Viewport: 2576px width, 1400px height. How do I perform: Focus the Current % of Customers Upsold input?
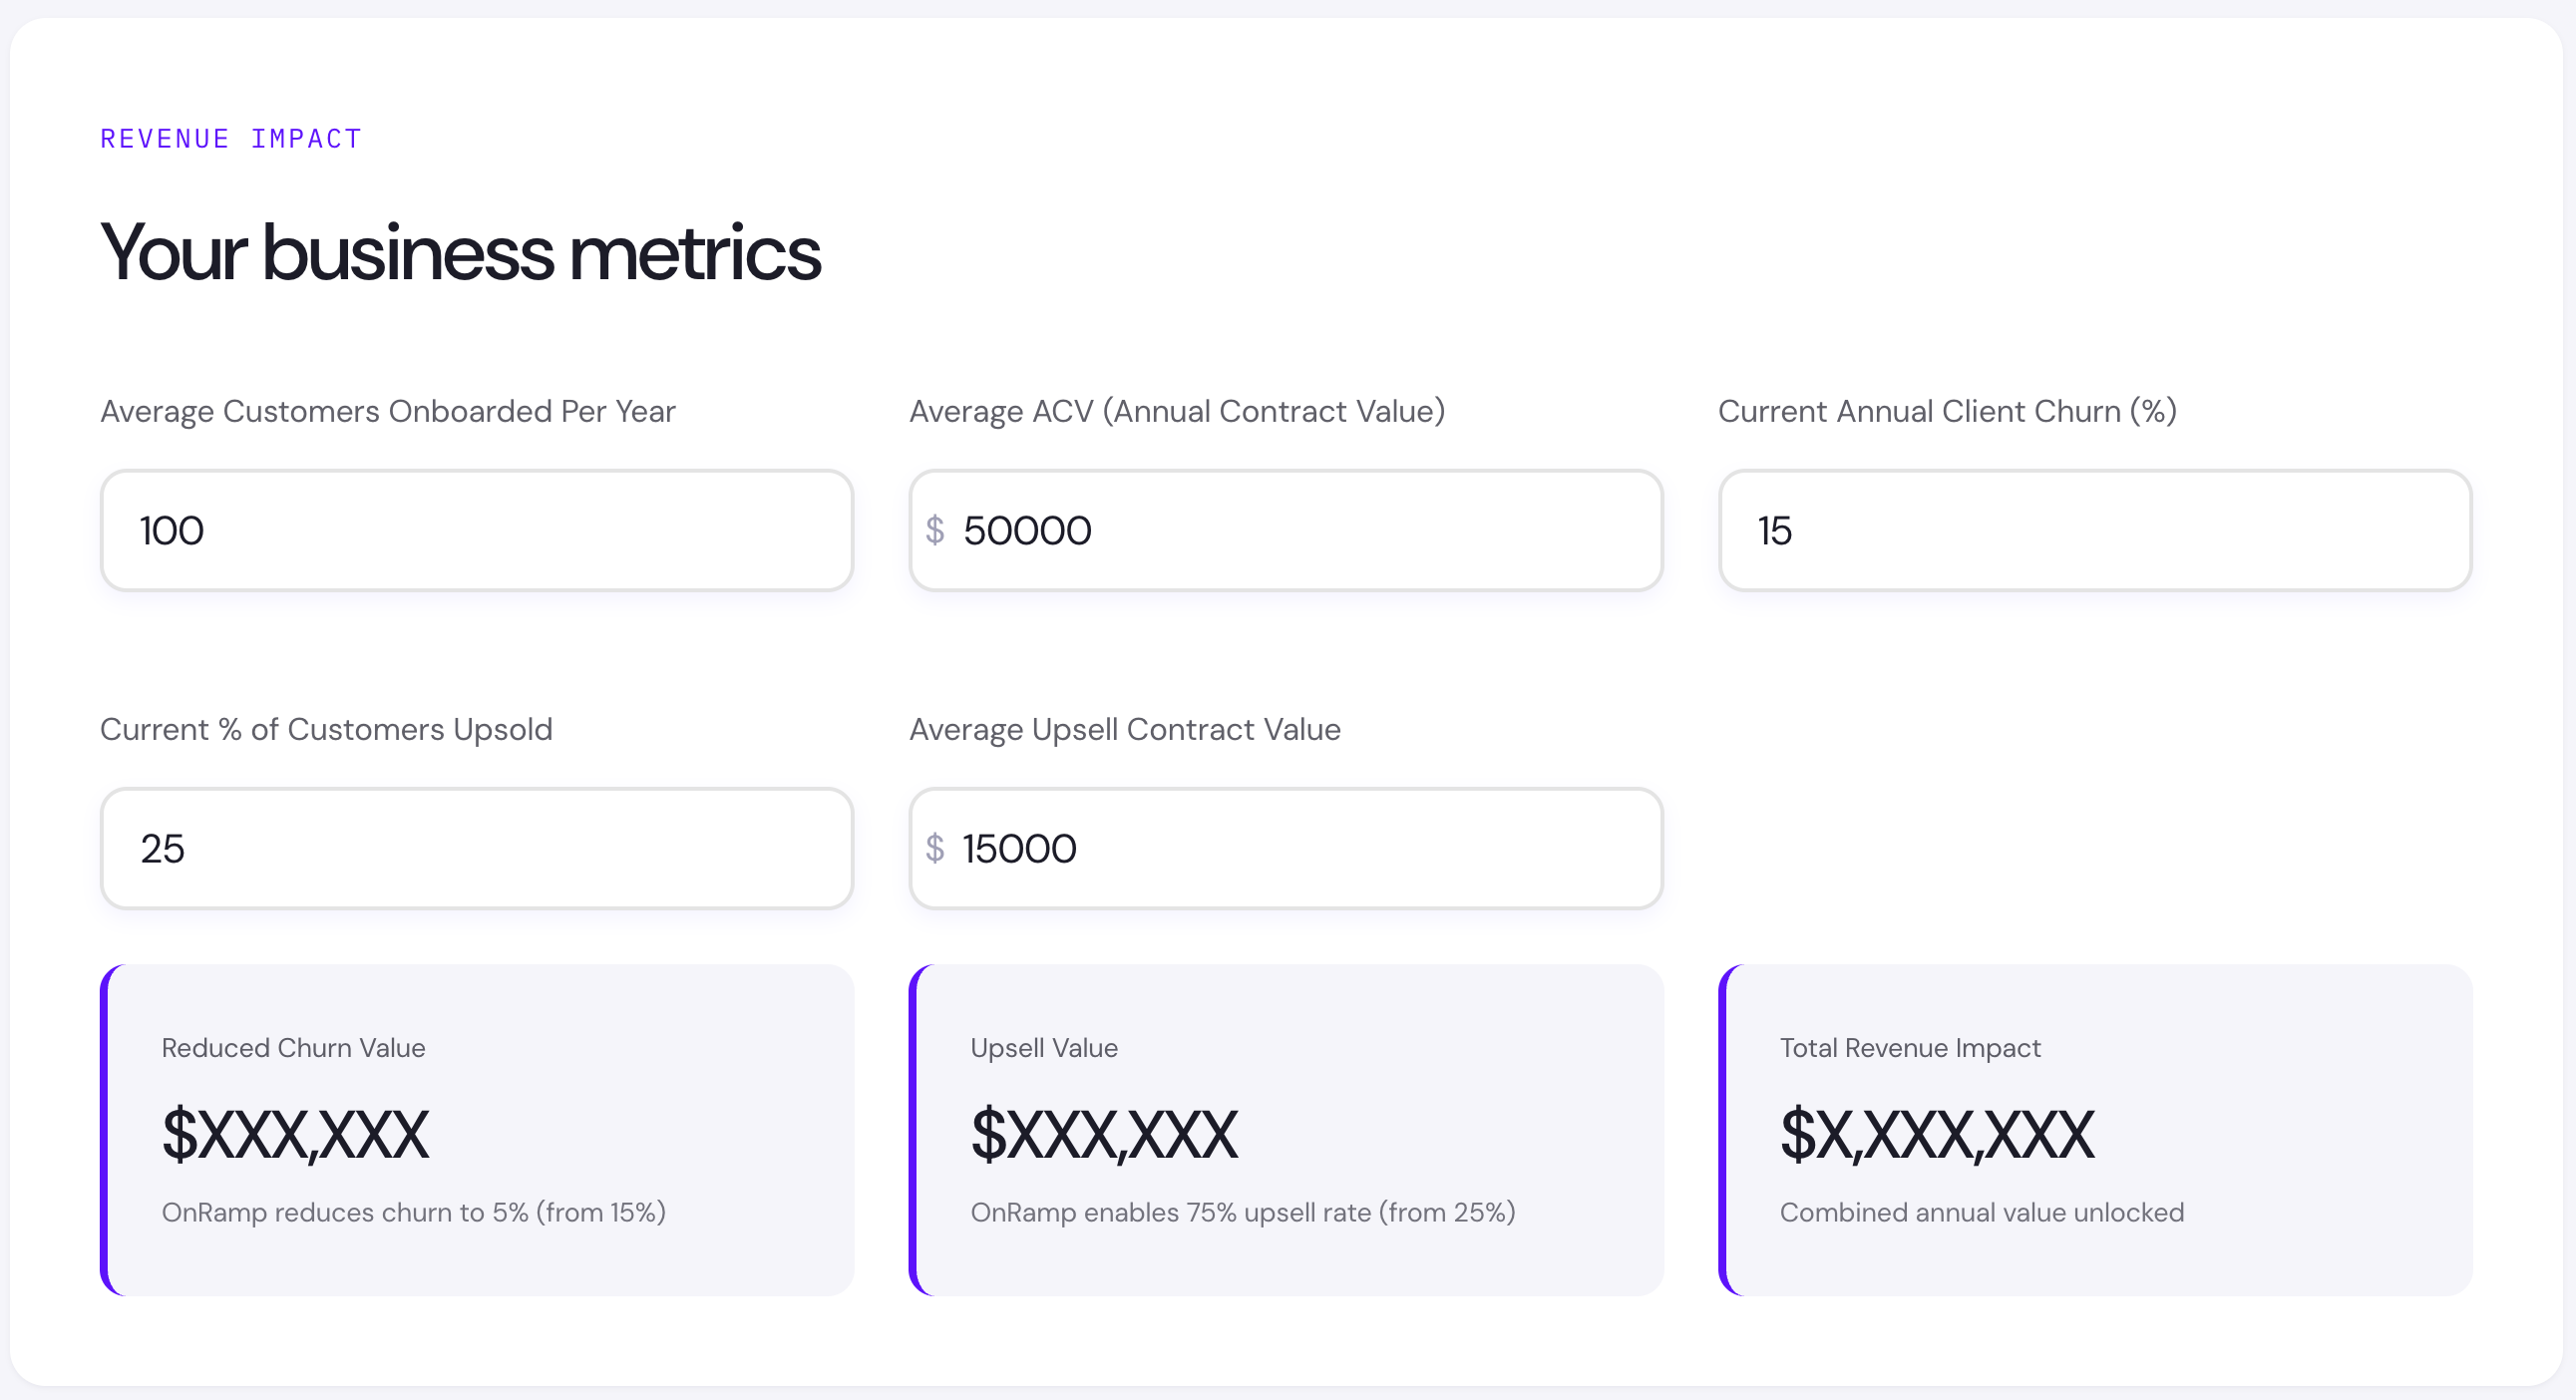477,848
